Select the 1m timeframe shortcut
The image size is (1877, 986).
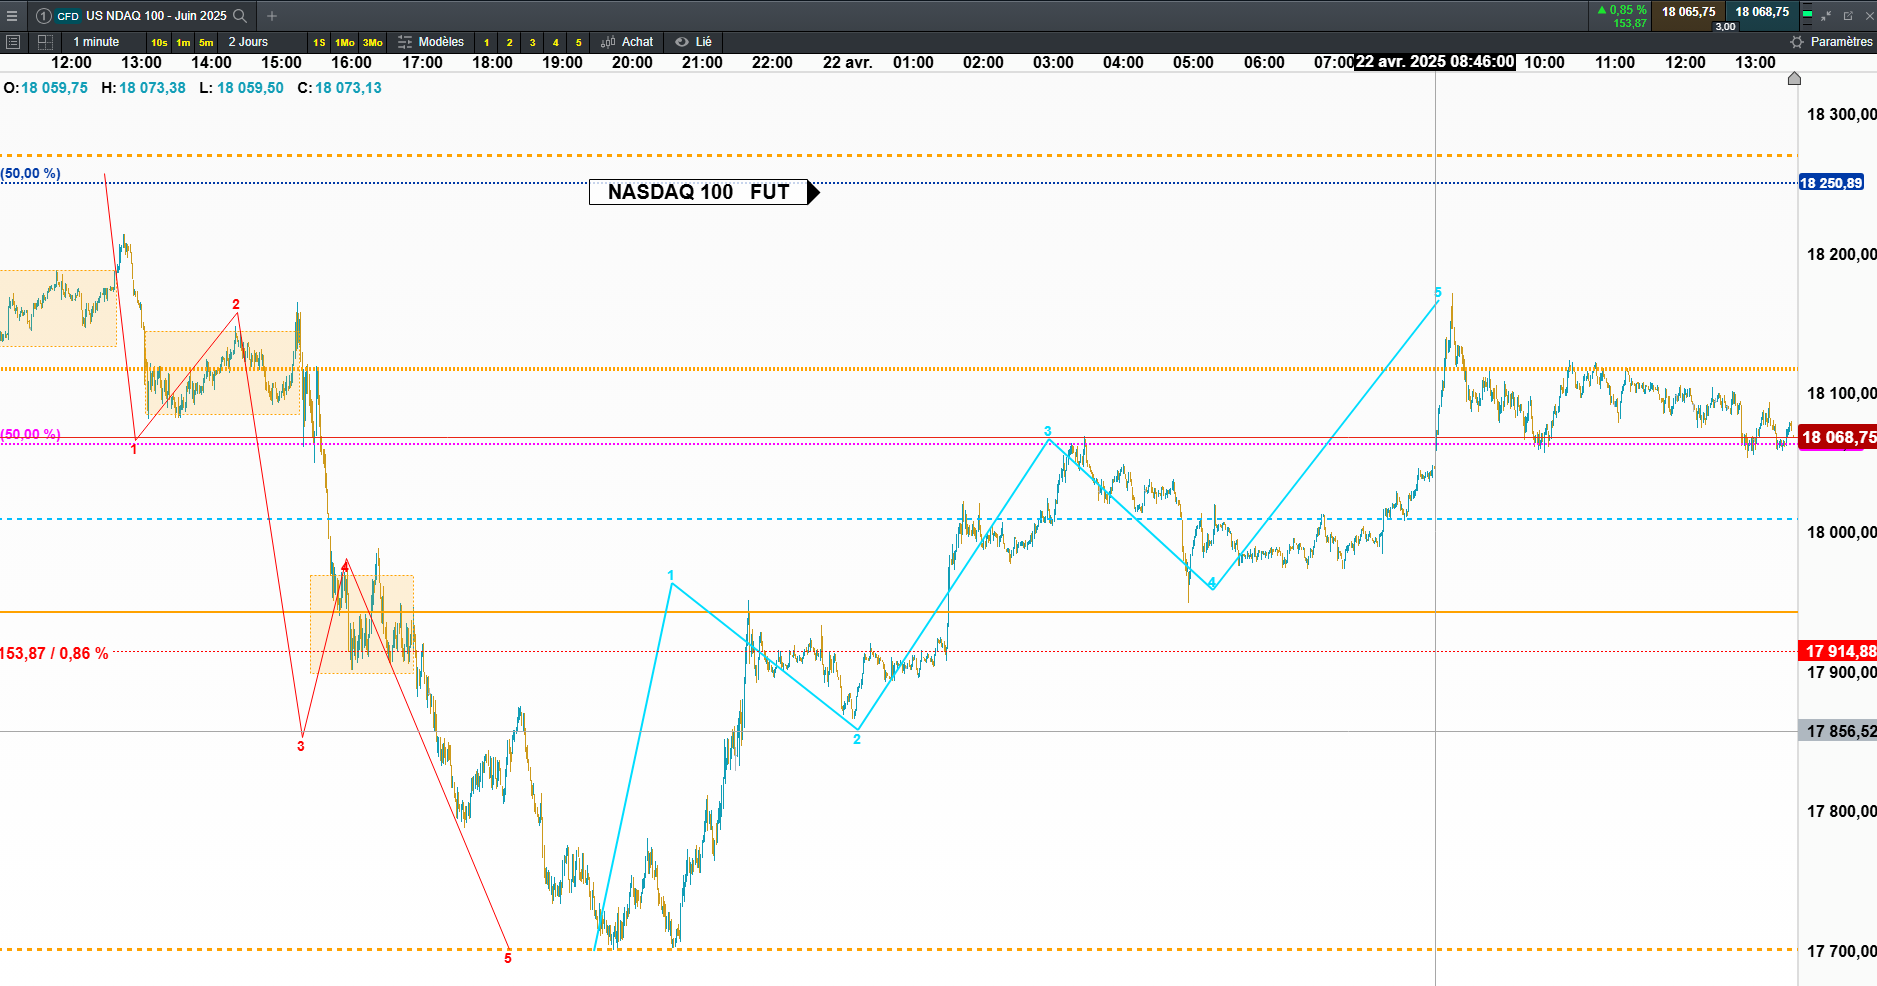pyautogui.click(x=183, y=42)
